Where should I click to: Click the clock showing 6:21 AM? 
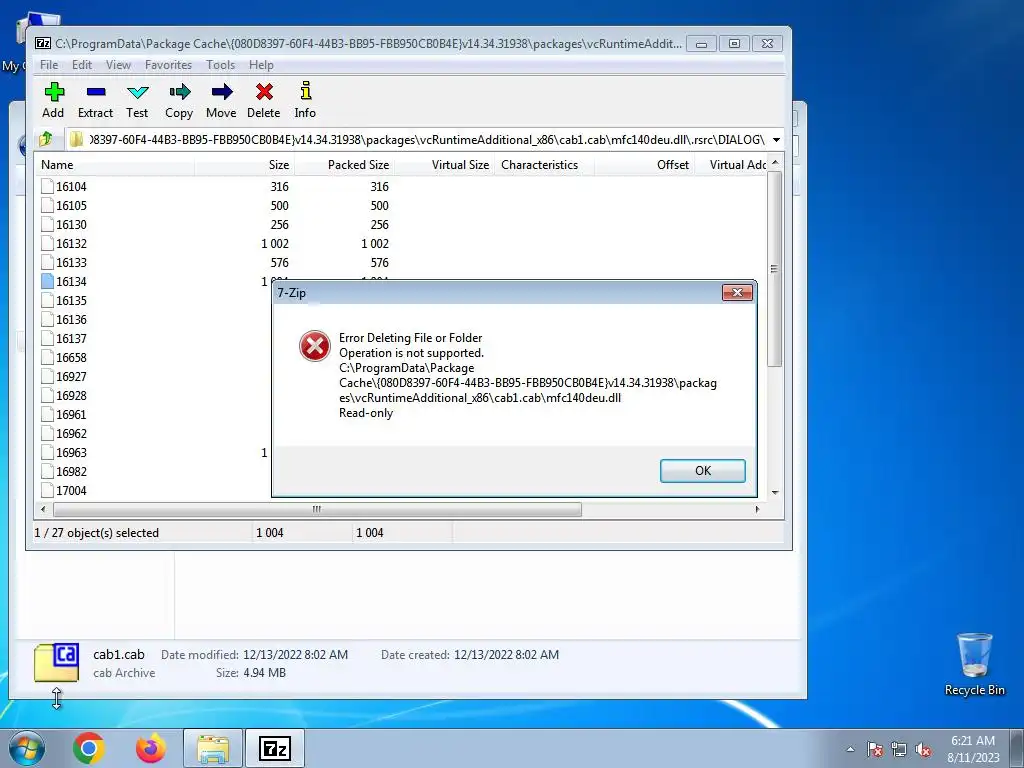[x=973, y=741]
